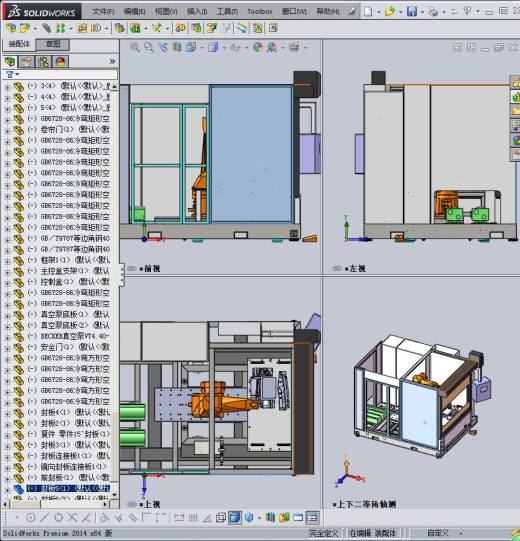Click the Save disk icon in title bar
Viewport: 520px width, 541px height.
click(411, 11)
